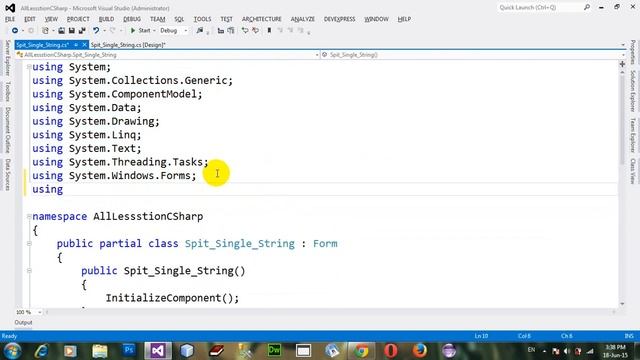Open the WINDOW menu
640x360 pixels.
point(376,19)
